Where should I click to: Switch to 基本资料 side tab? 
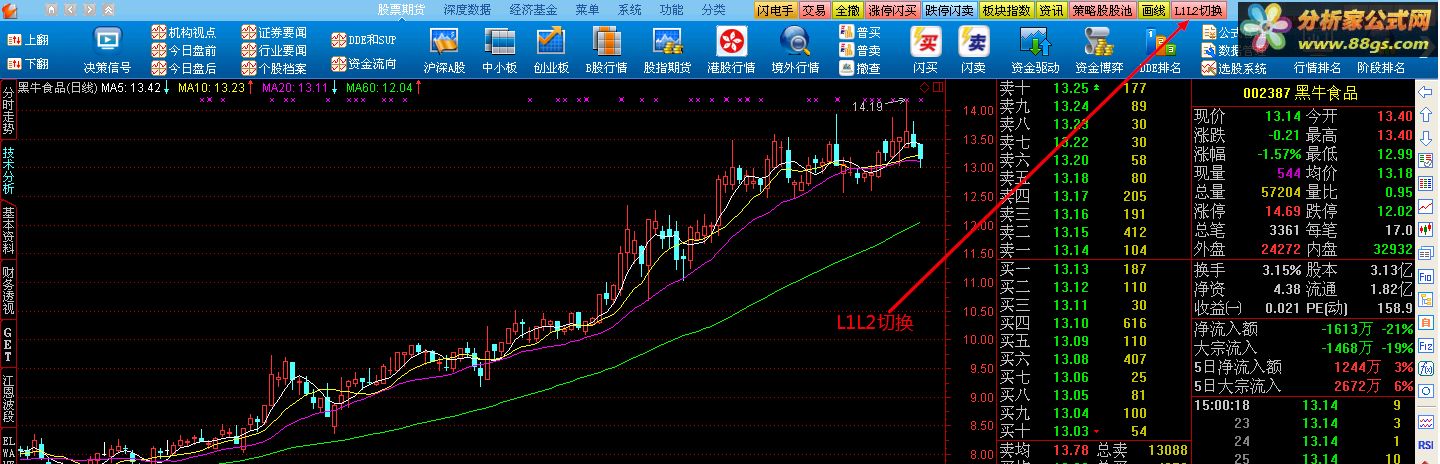tap(8, 229)
